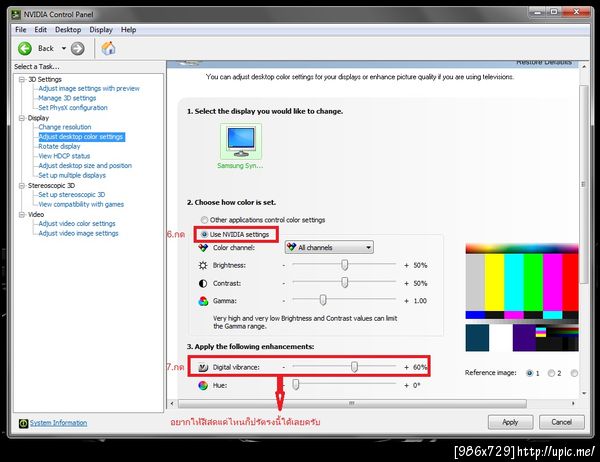Viewport: 600px width, 462px height.
Task: Open the Desktop menu
Action: click(x=68, y=30)
